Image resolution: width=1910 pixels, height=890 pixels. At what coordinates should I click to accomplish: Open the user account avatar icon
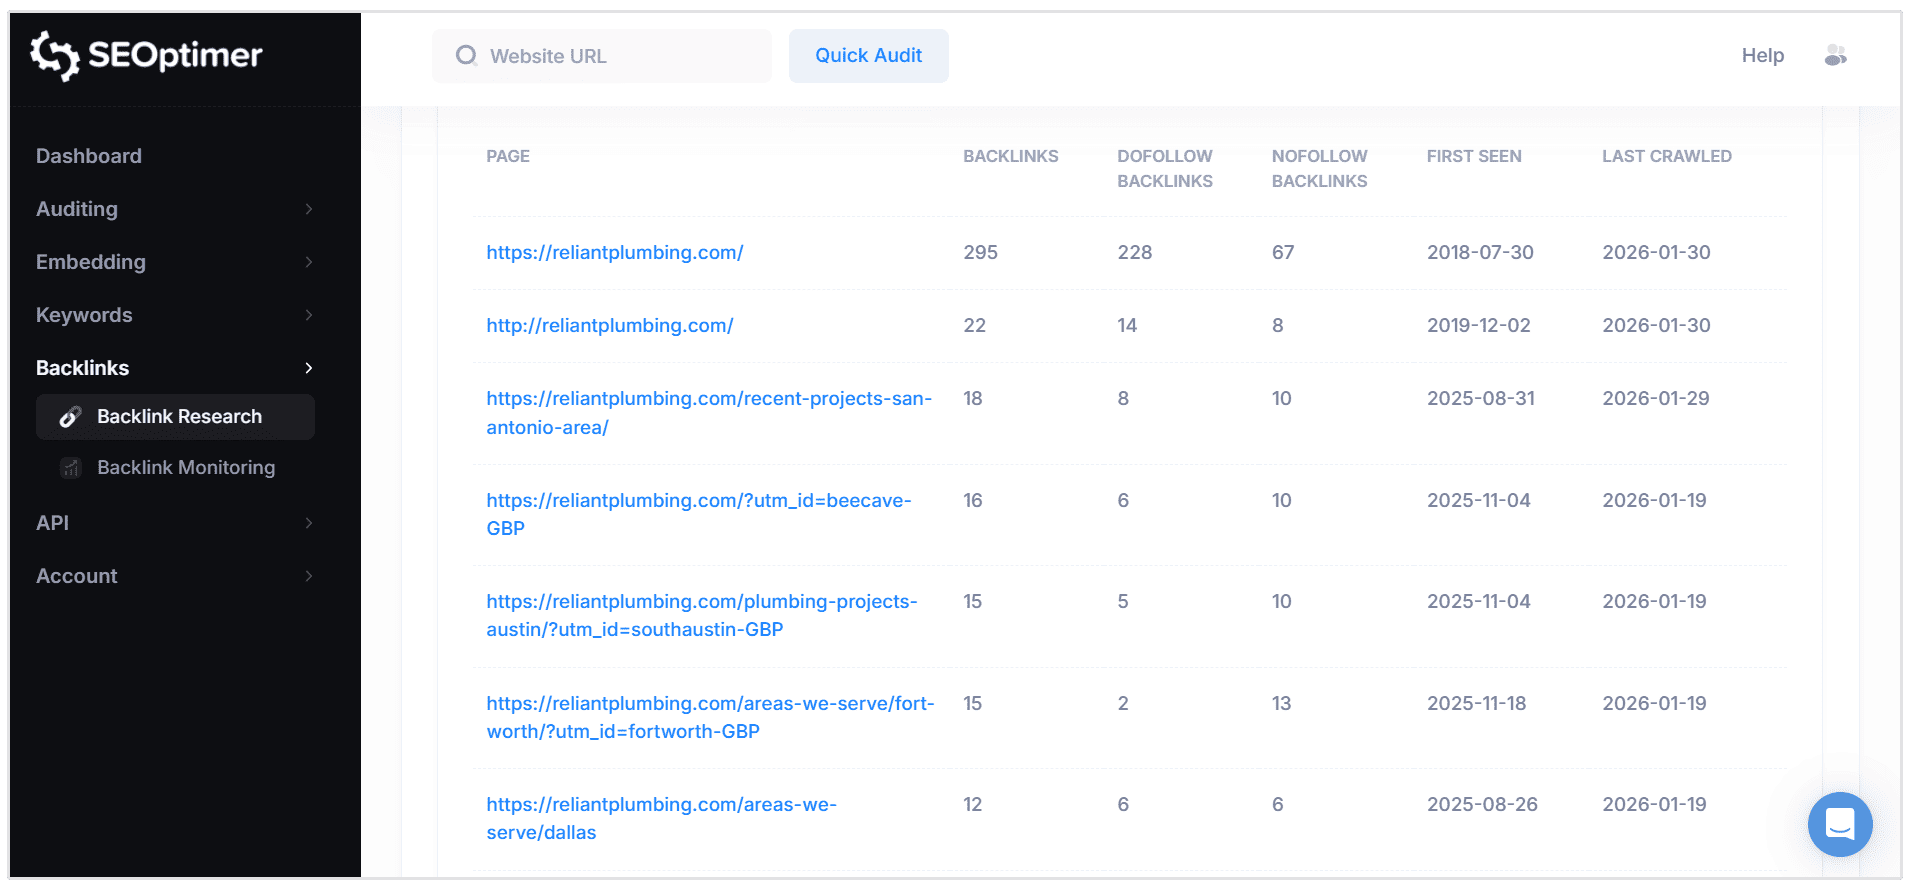(x=1835, y=56)
